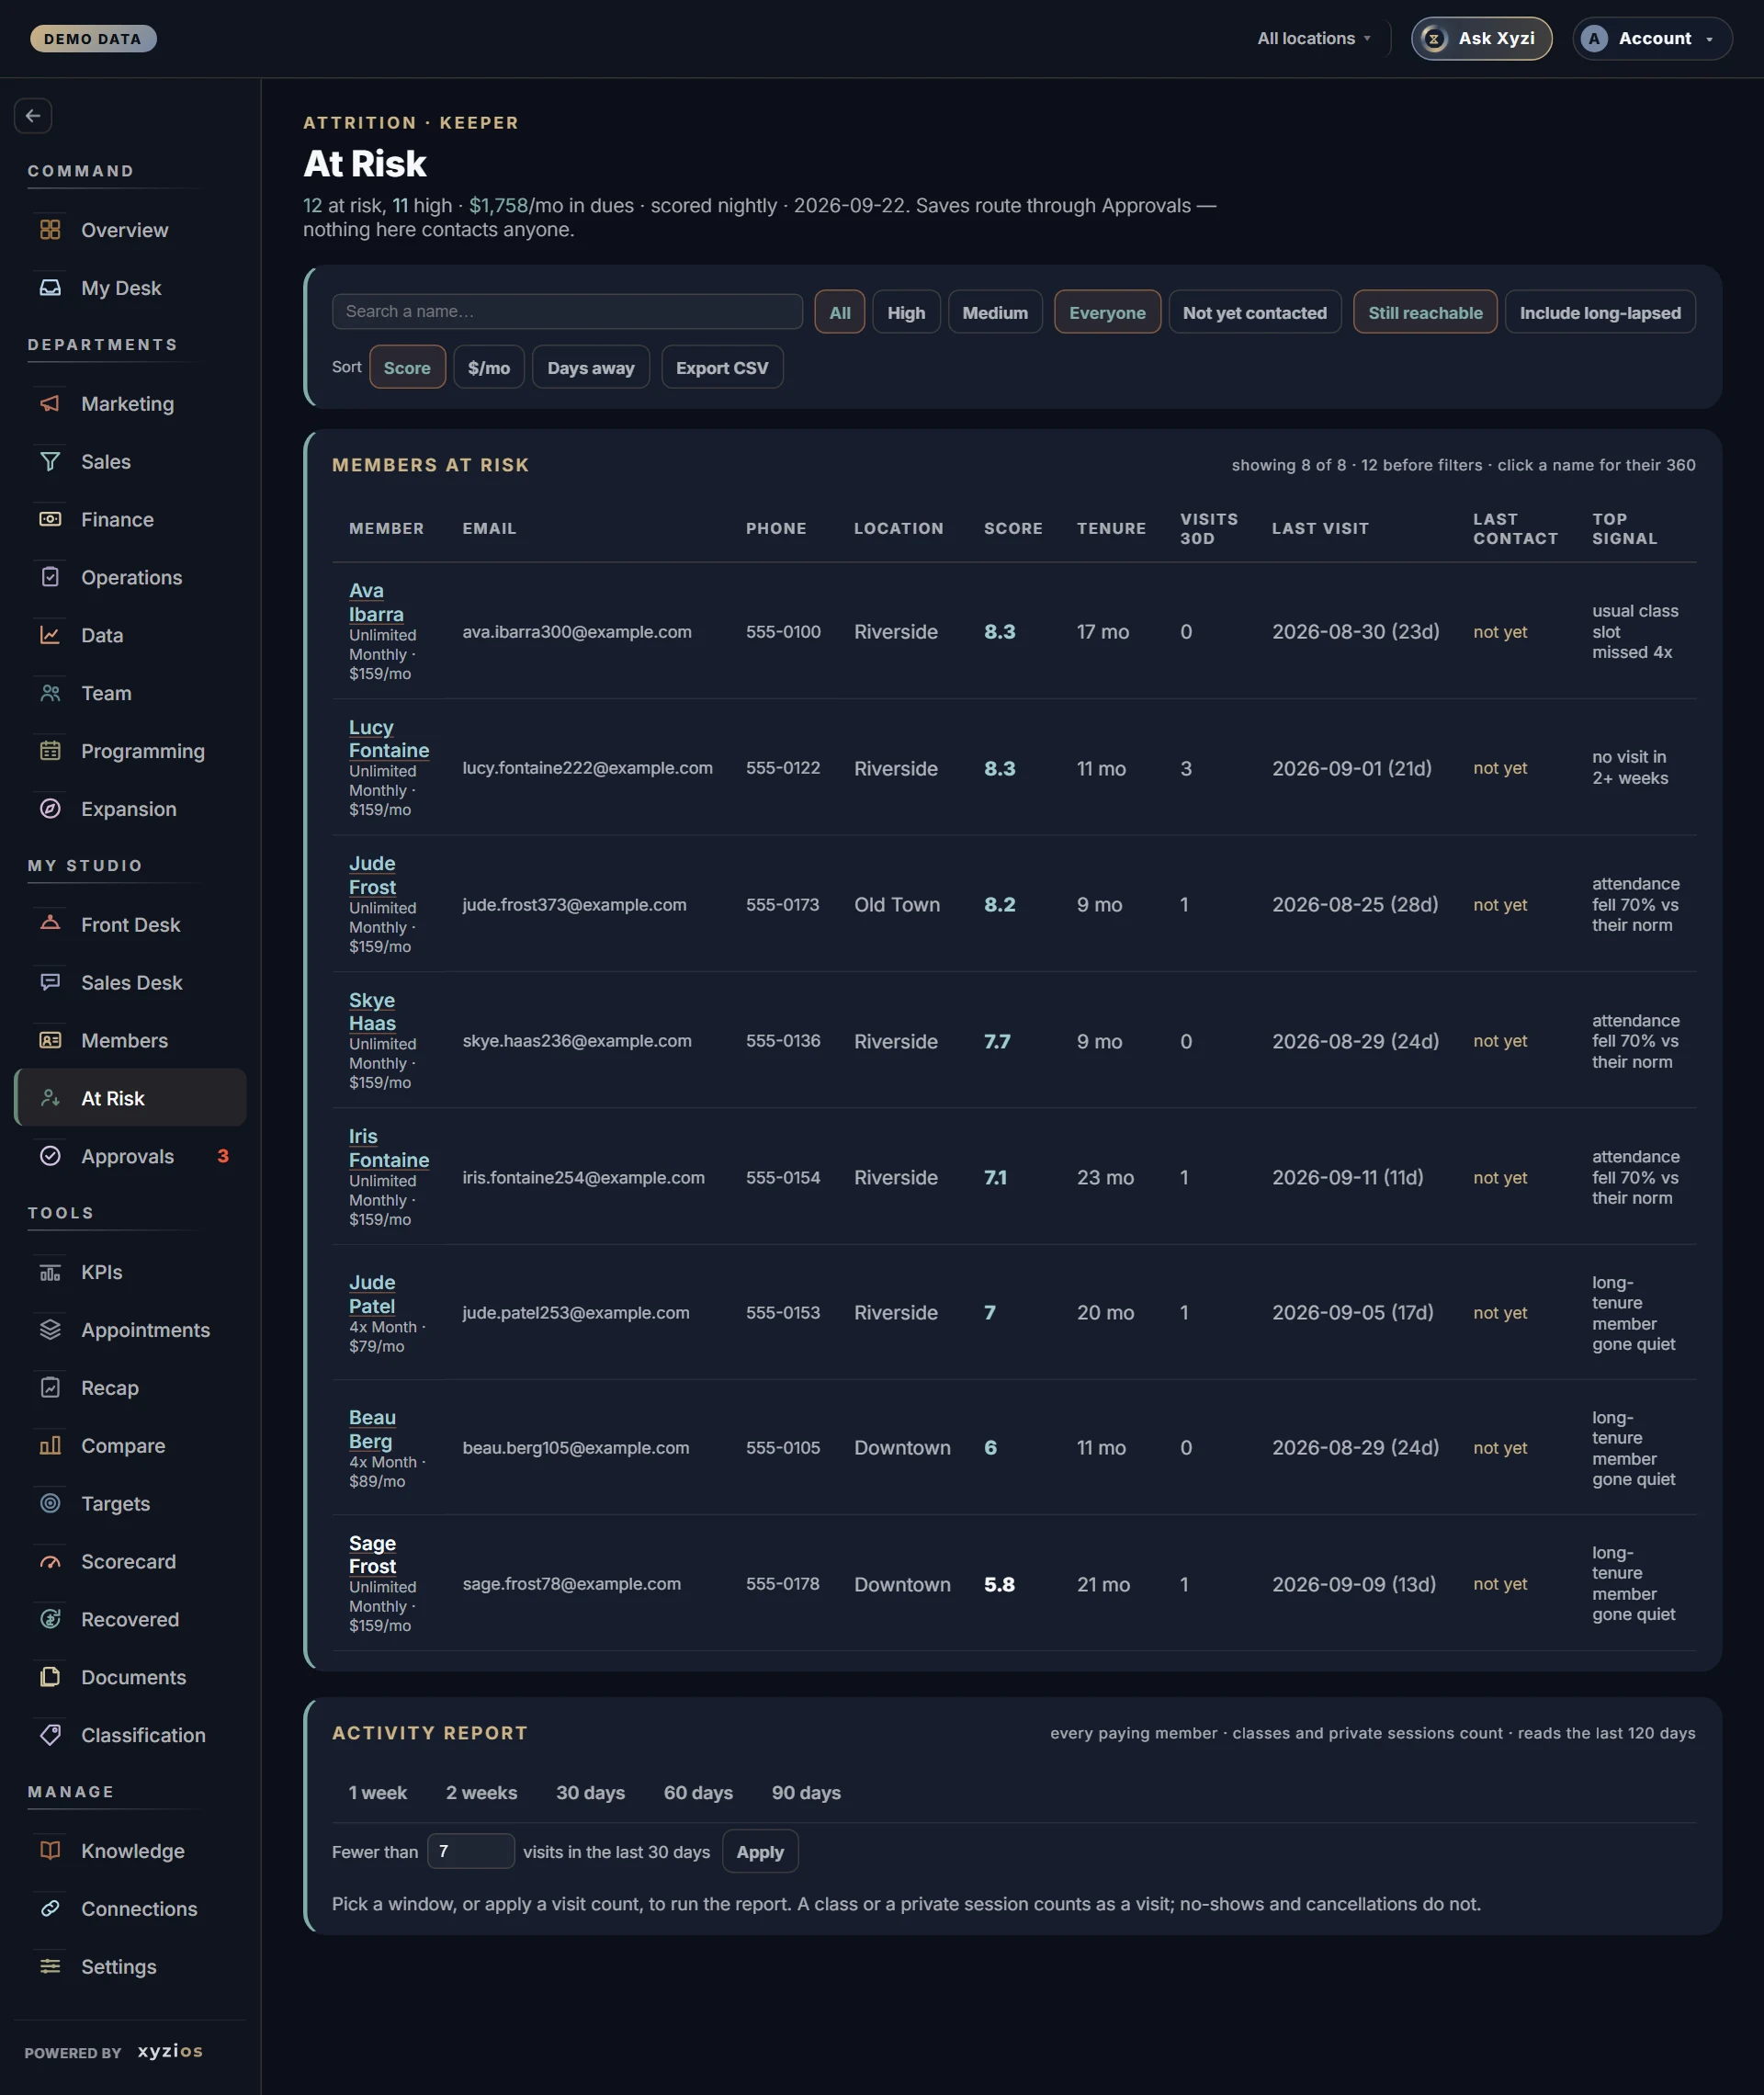
Task: Open Documents file icon
Action: [x=50, y=1678]
